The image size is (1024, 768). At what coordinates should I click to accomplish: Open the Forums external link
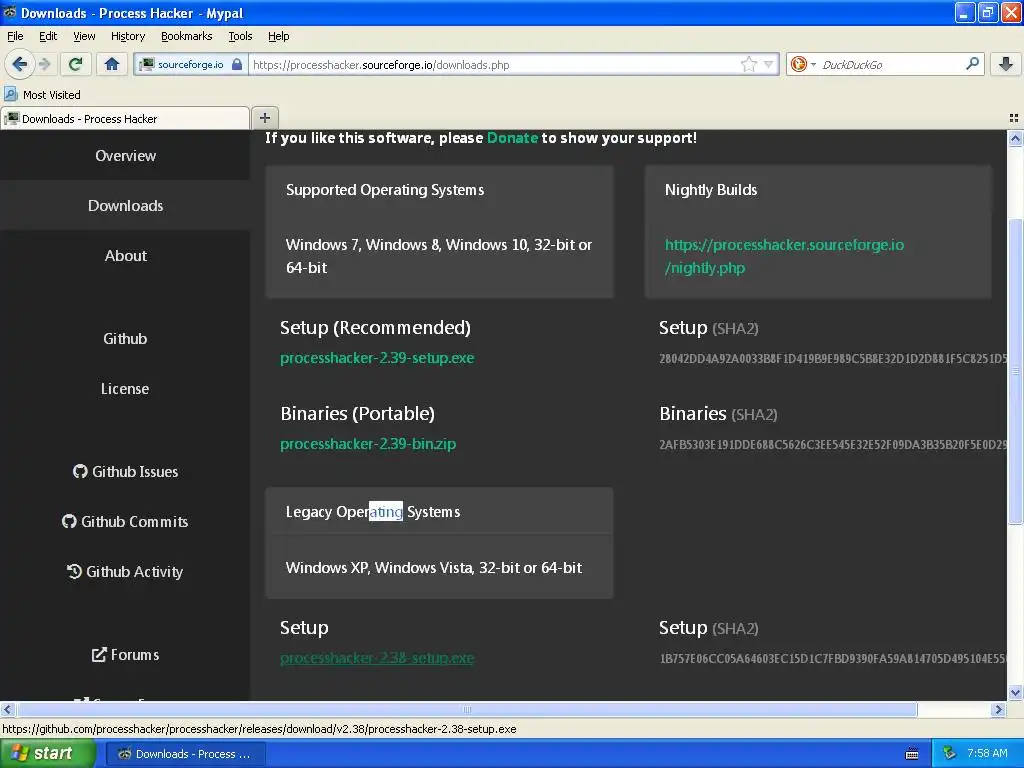[125, 654]
